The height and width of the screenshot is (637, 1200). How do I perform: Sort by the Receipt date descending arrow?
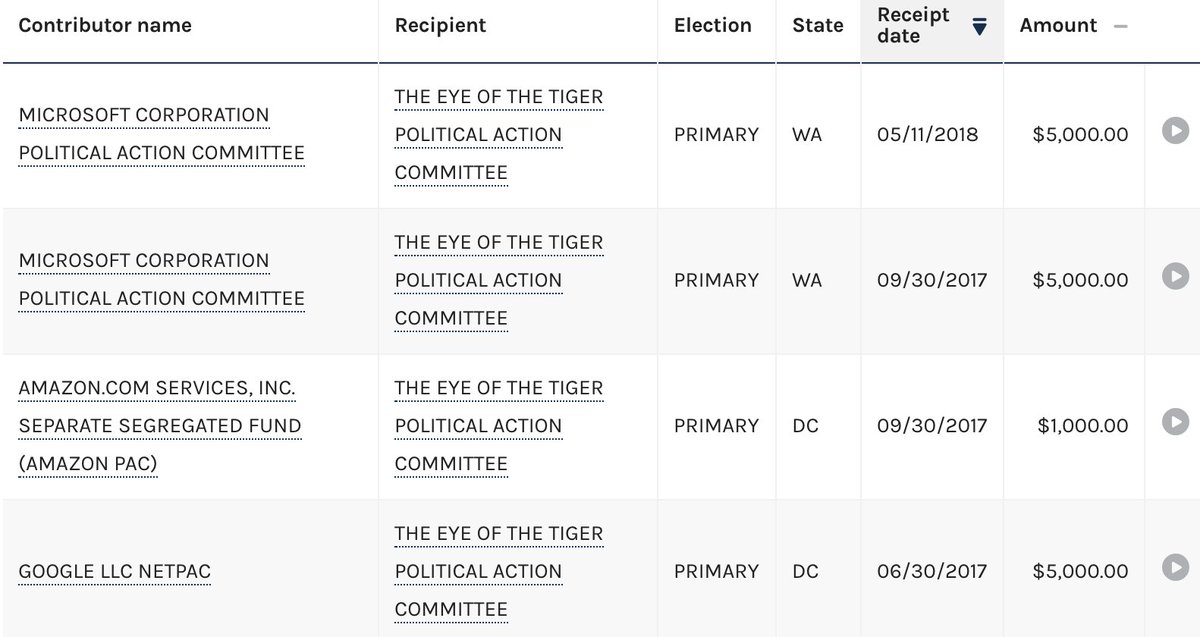tap(980, 27)
